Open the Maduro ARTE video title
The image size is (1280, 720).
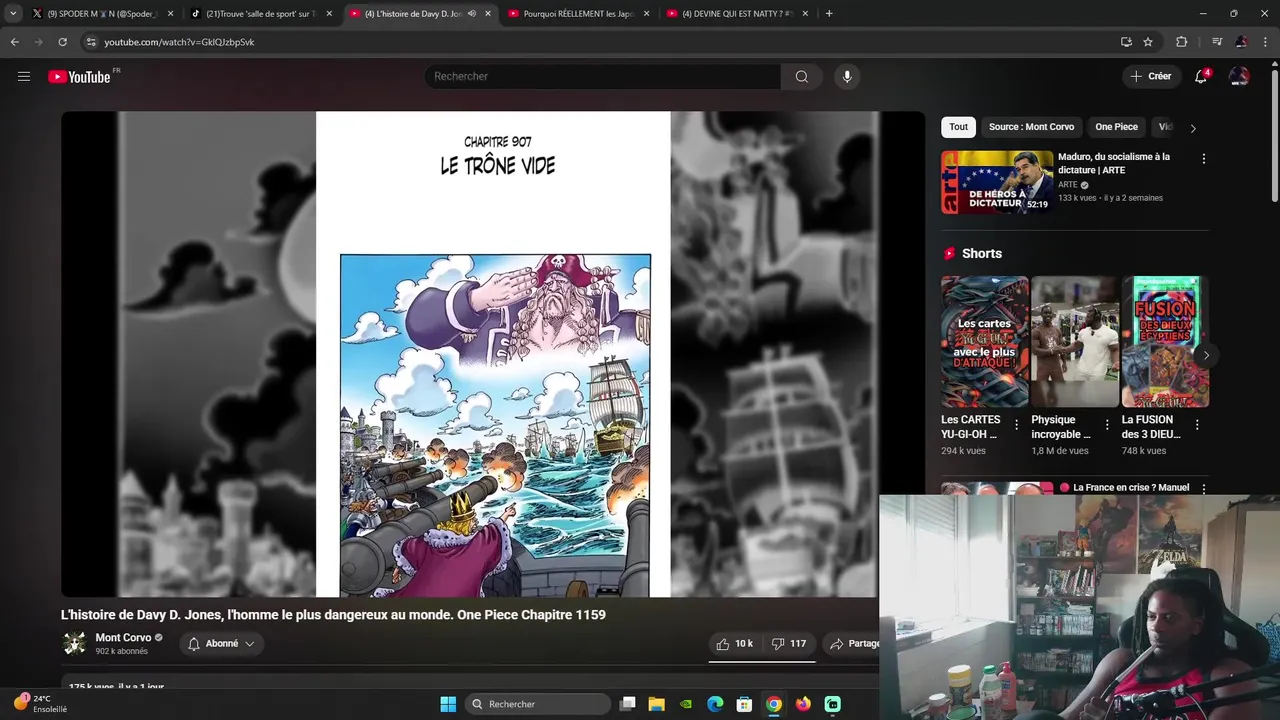tap(1114, 163)
